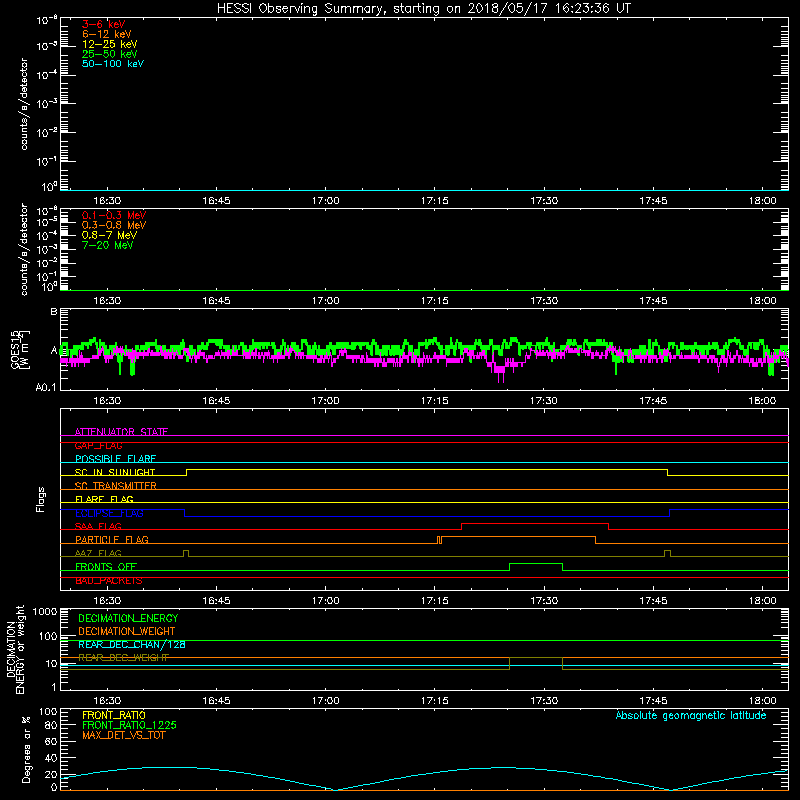Viewport: 800px width, 800px height.
Task: Click the POSSIBLE_FLARE flag label
Action: [115, 459]
